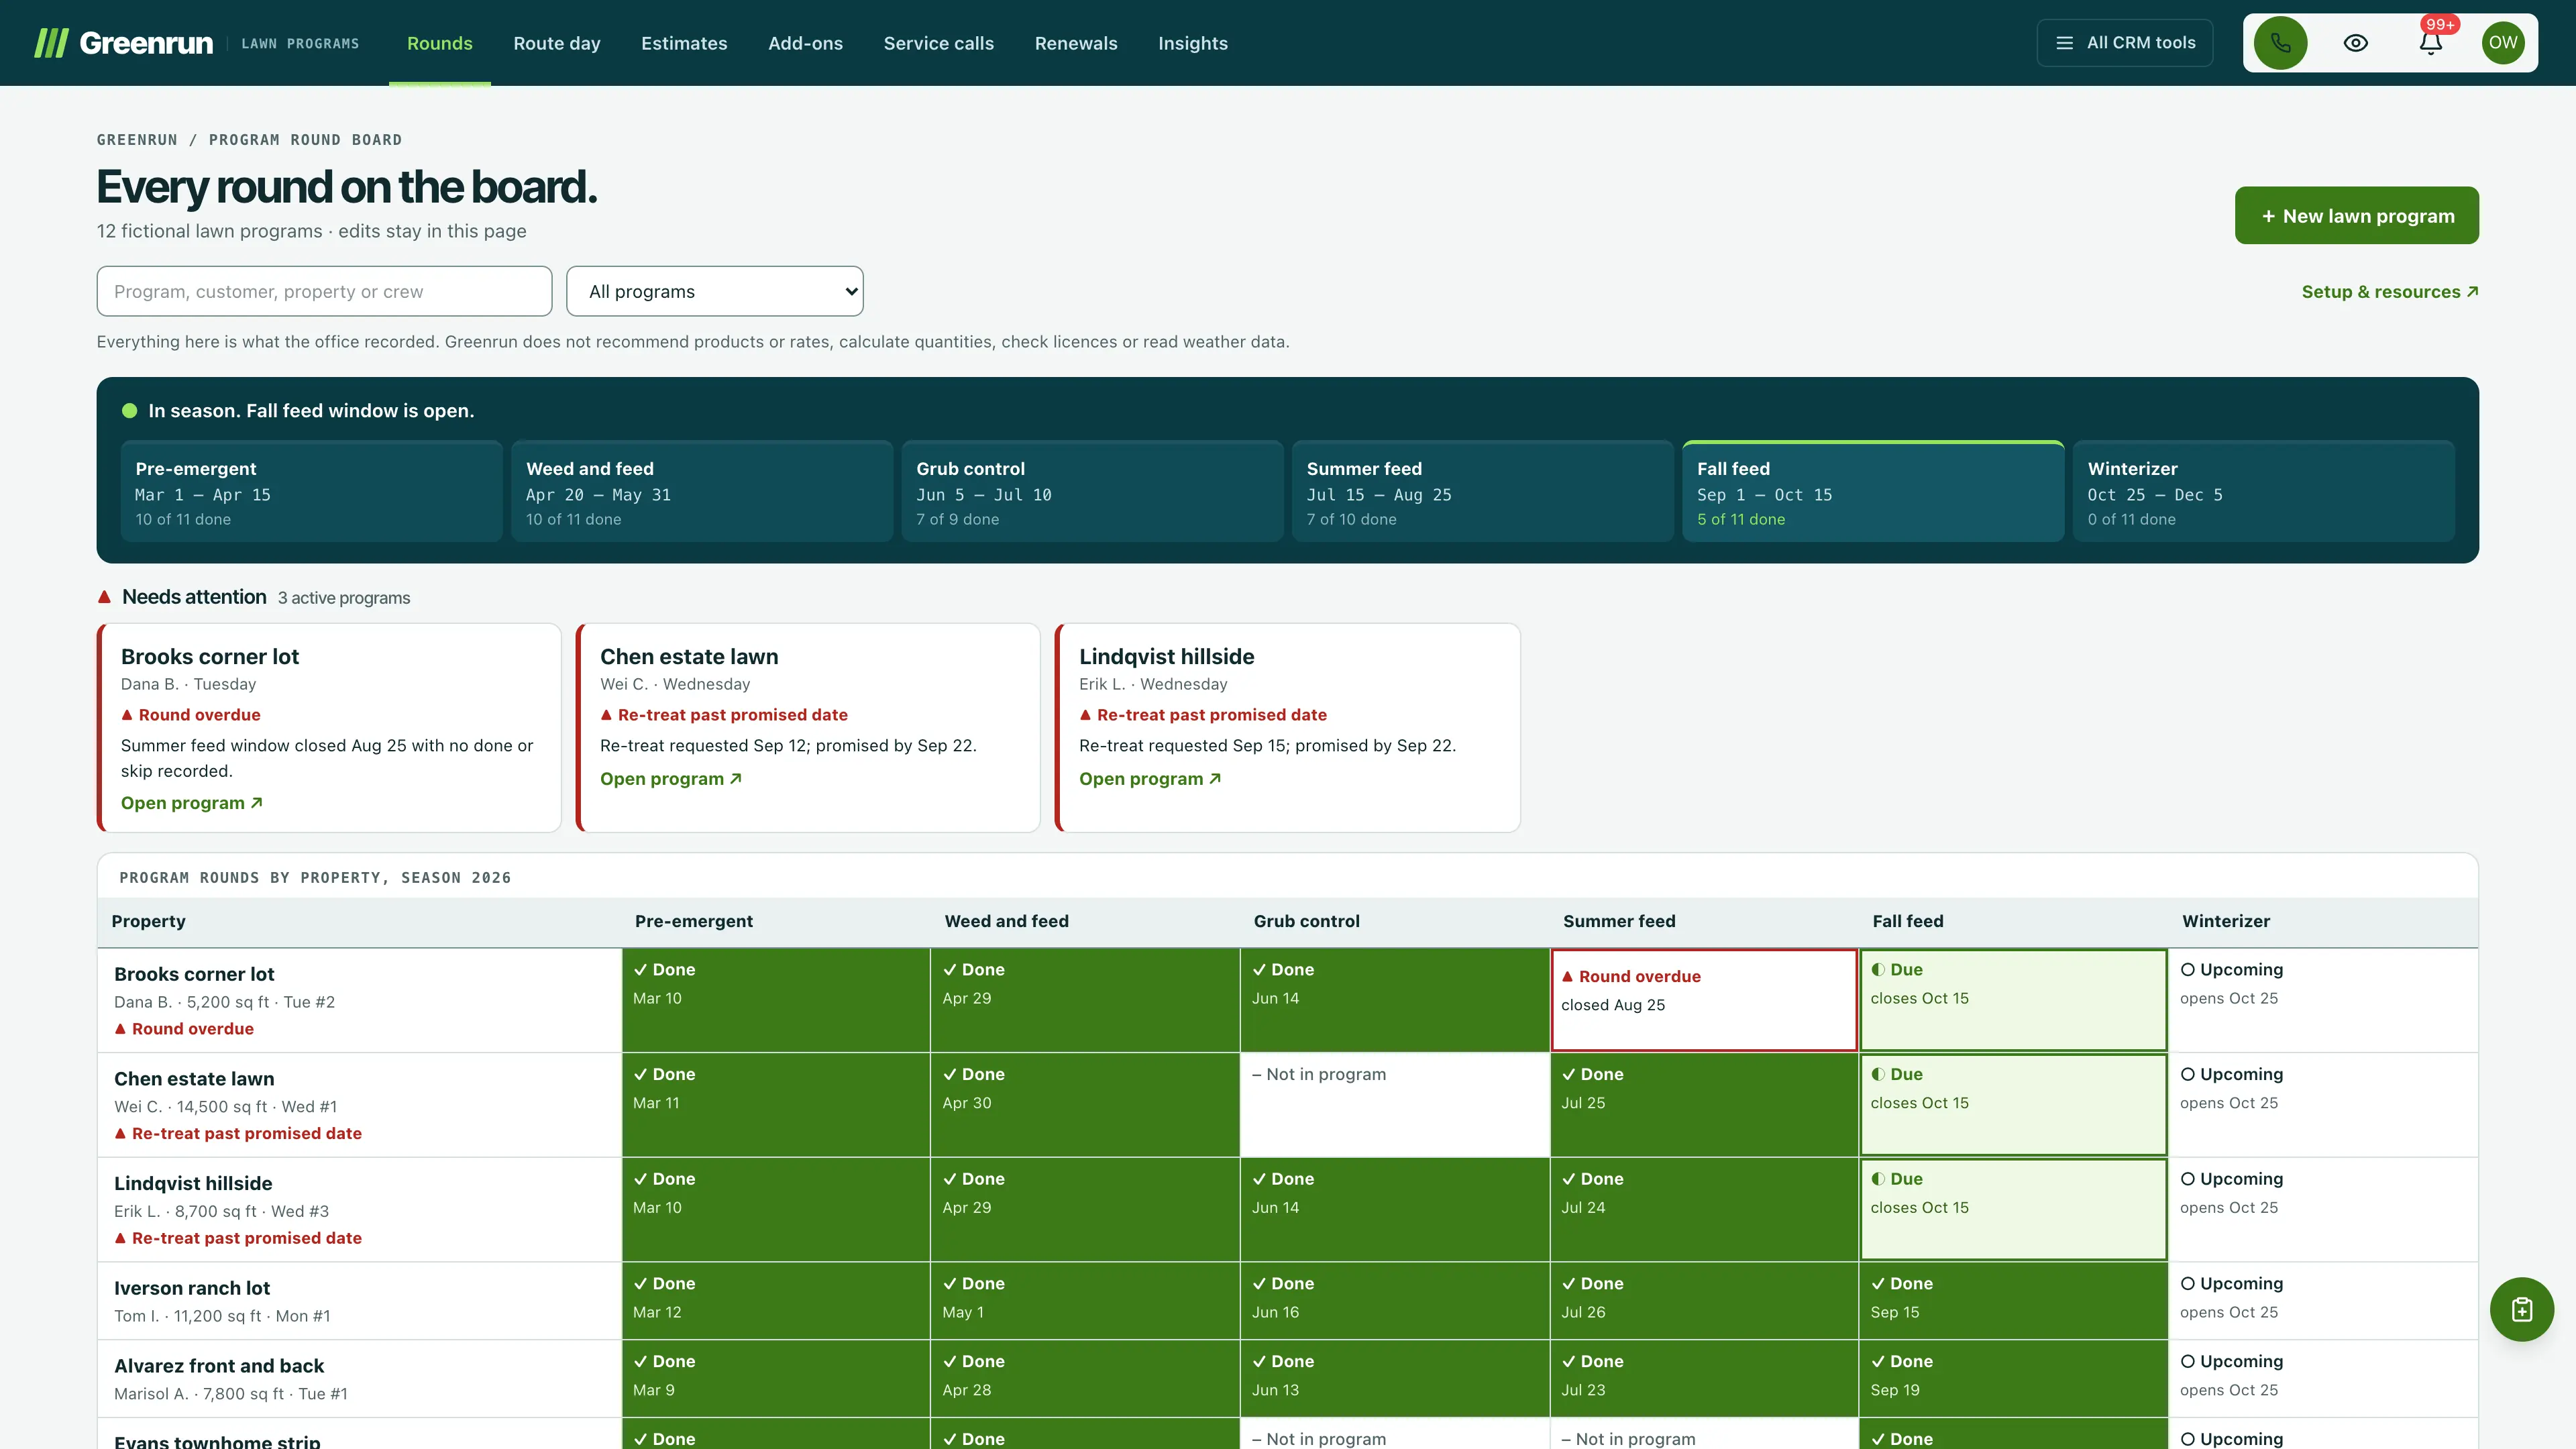Open the floating clipboard button
This screenshot has height=1449, width=2576.
pos(2521,1309)
